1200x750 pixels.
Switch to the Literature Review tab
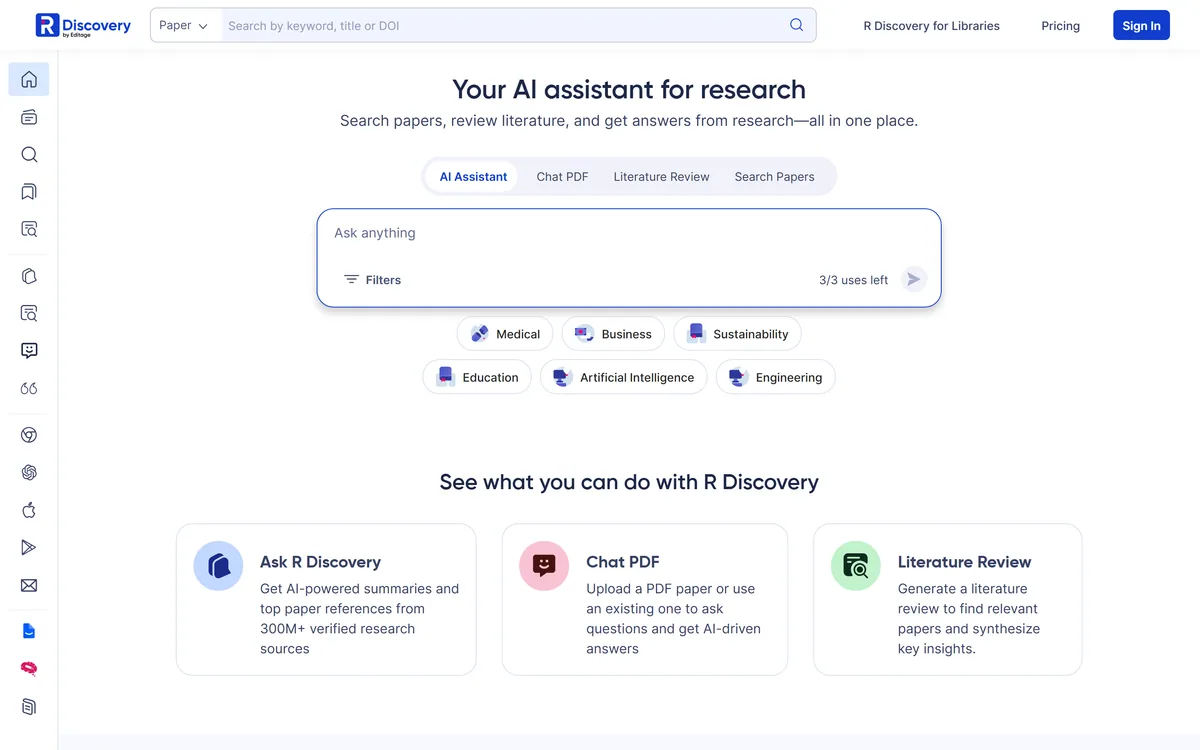click(x=661, y=177)
